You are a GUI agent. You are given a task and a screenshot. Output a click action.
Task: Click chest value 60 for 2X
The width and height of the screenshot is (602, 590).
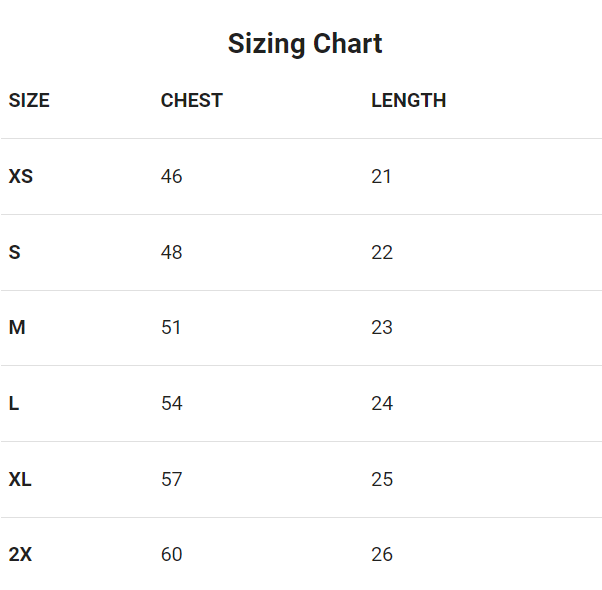172,555
